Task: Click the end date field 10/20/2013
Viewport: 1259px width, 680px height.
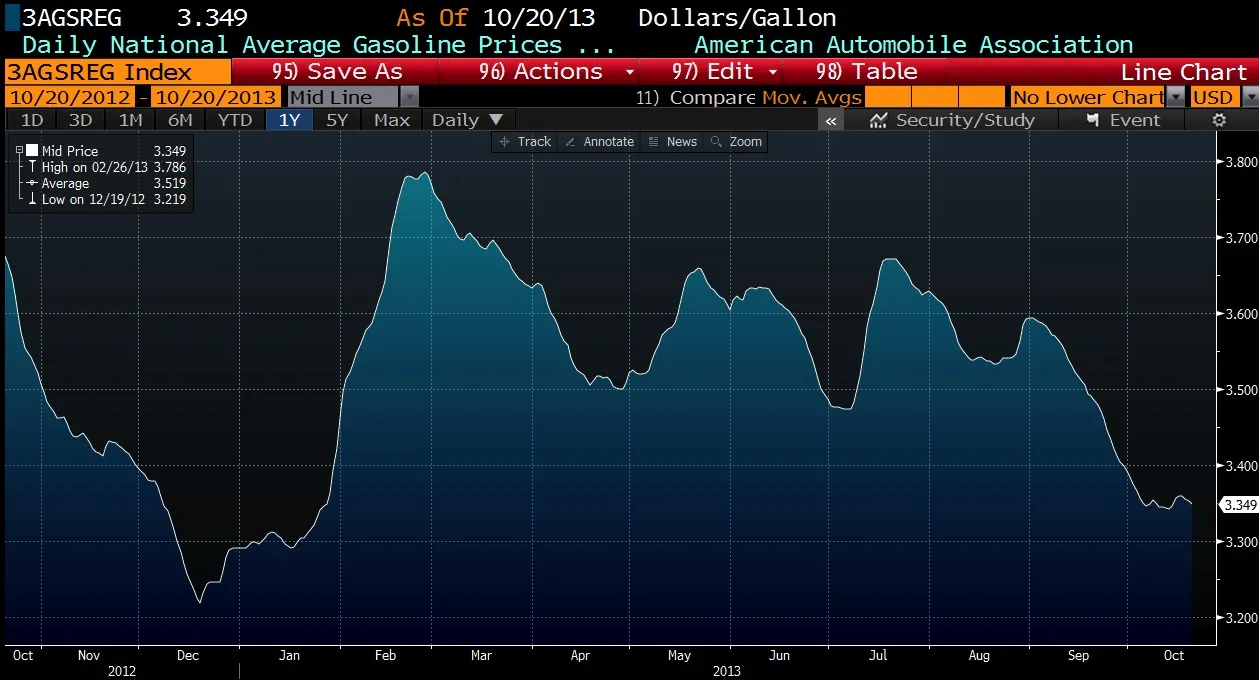Action: [x=217, y=97]
